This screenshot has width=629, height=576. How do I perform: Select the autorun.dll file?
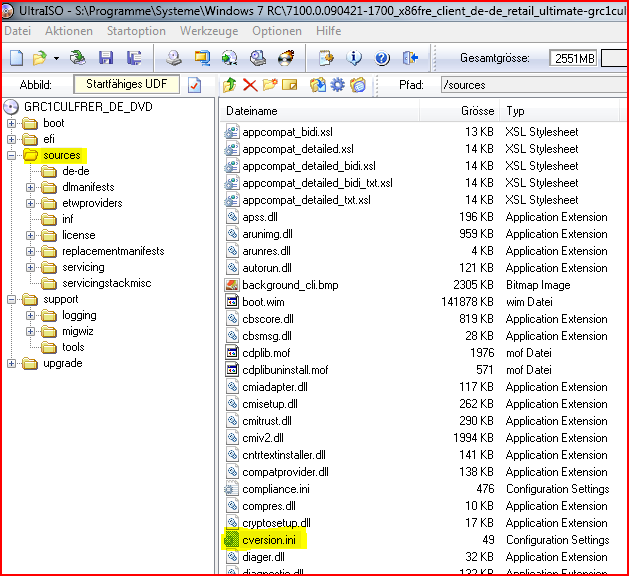(x=267, y=268)
